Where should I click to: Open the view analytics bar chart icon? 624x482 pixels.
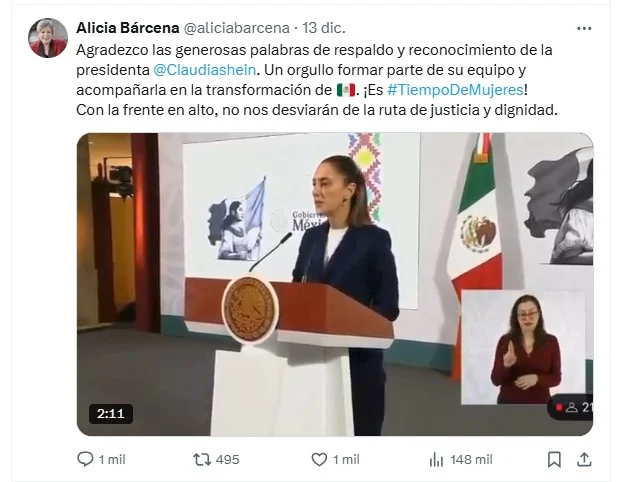pyautogui.click(x=436, y=460)
